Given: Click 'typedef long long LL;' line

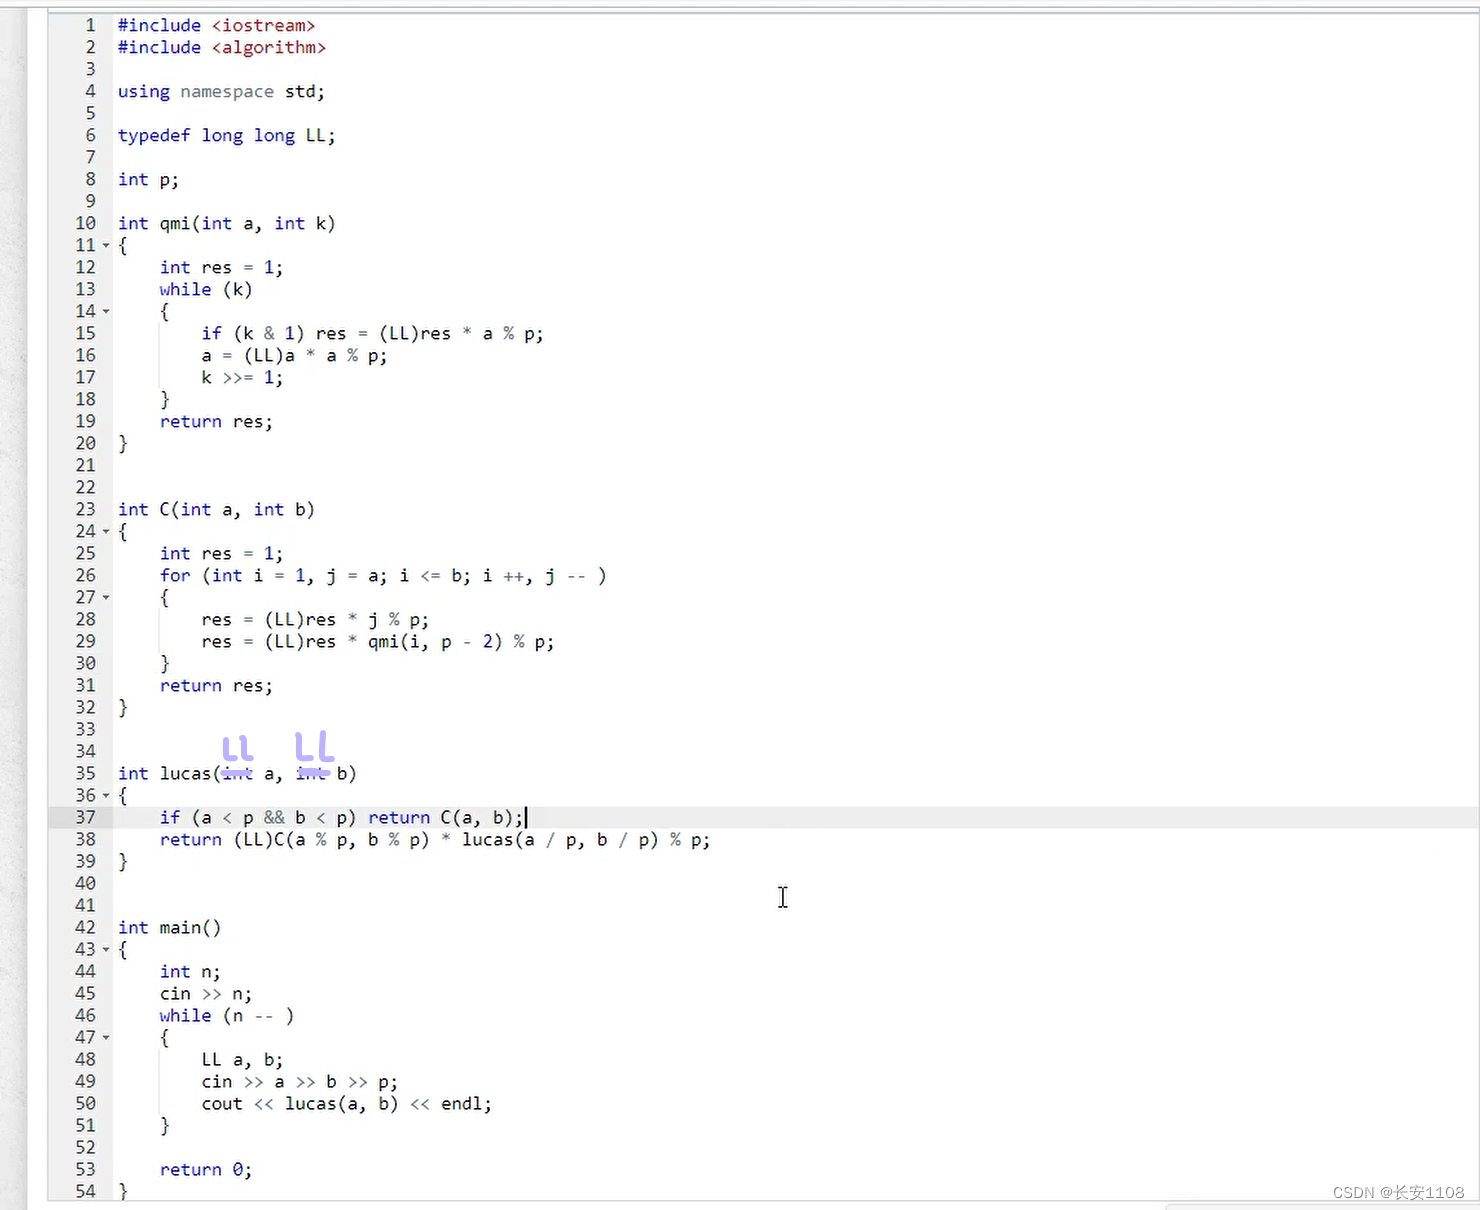Looking at the screenshot, I should click(x=227, y=135).
